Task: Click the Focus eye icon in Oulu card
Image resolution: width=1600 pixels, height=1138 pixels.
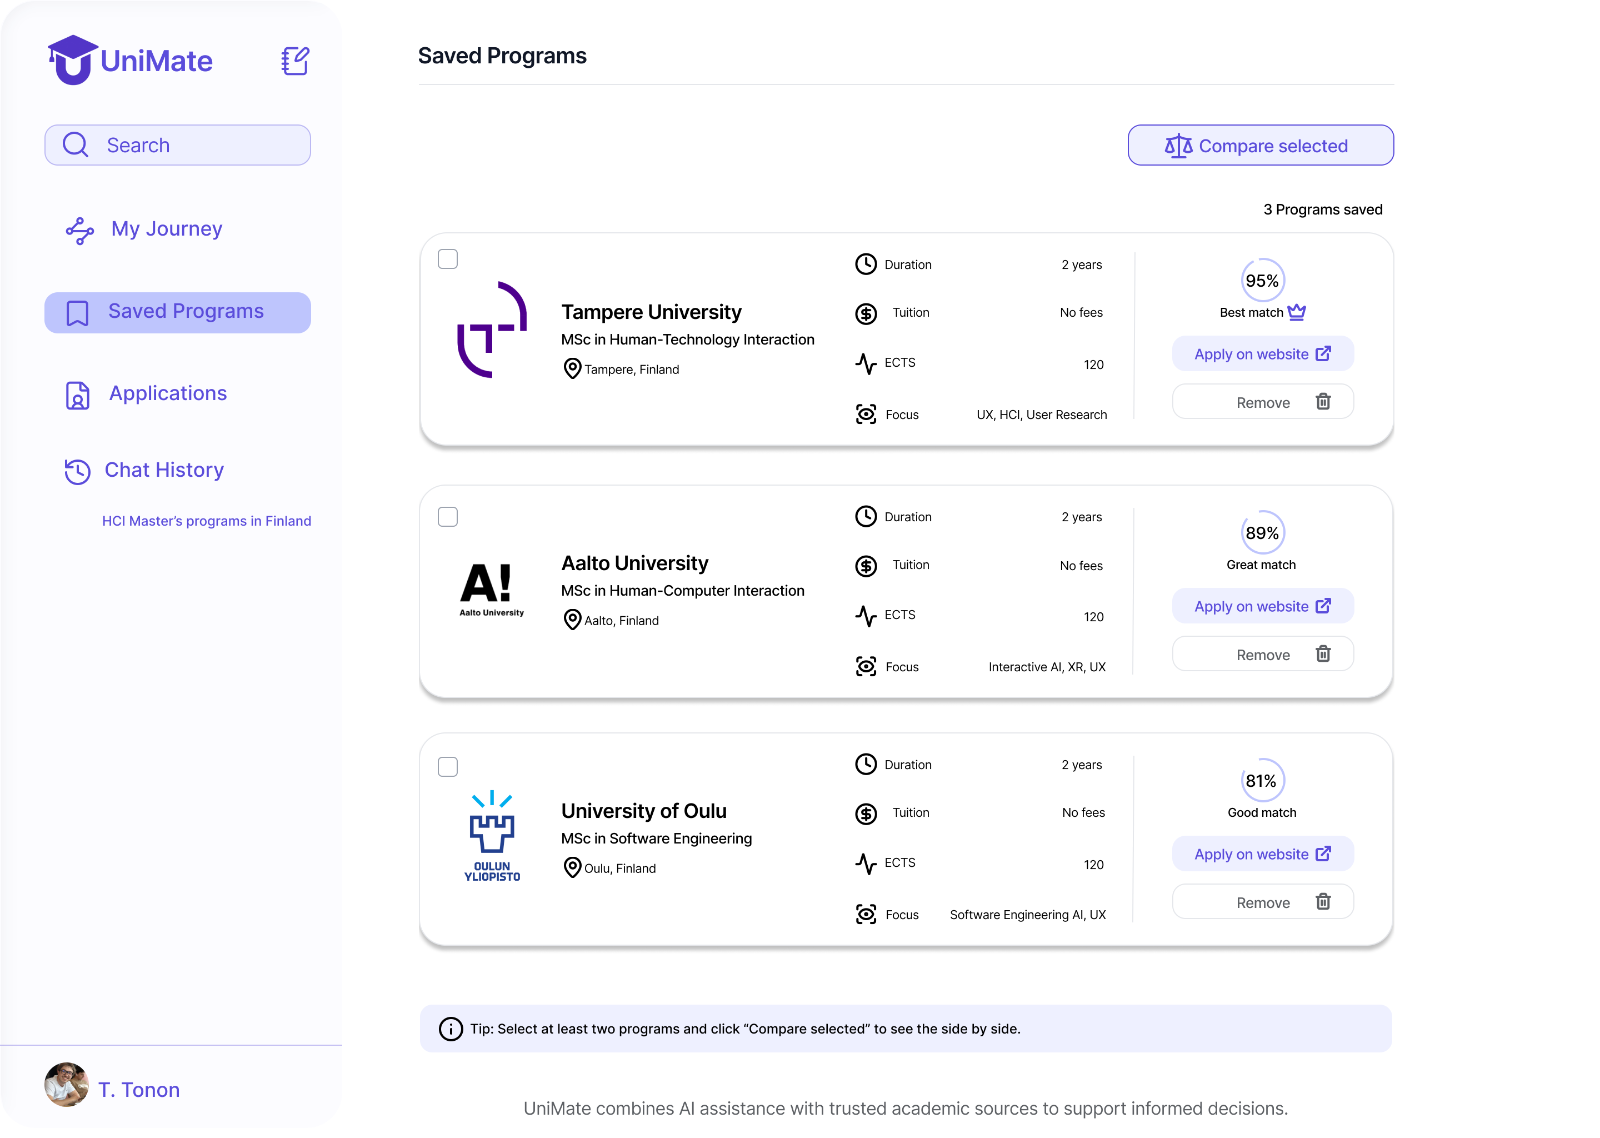Action: pos(866,914)
